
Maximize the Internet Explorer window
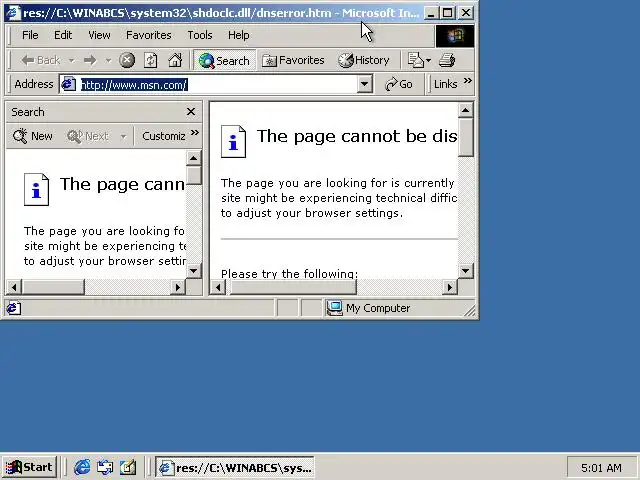click(447, 13)
